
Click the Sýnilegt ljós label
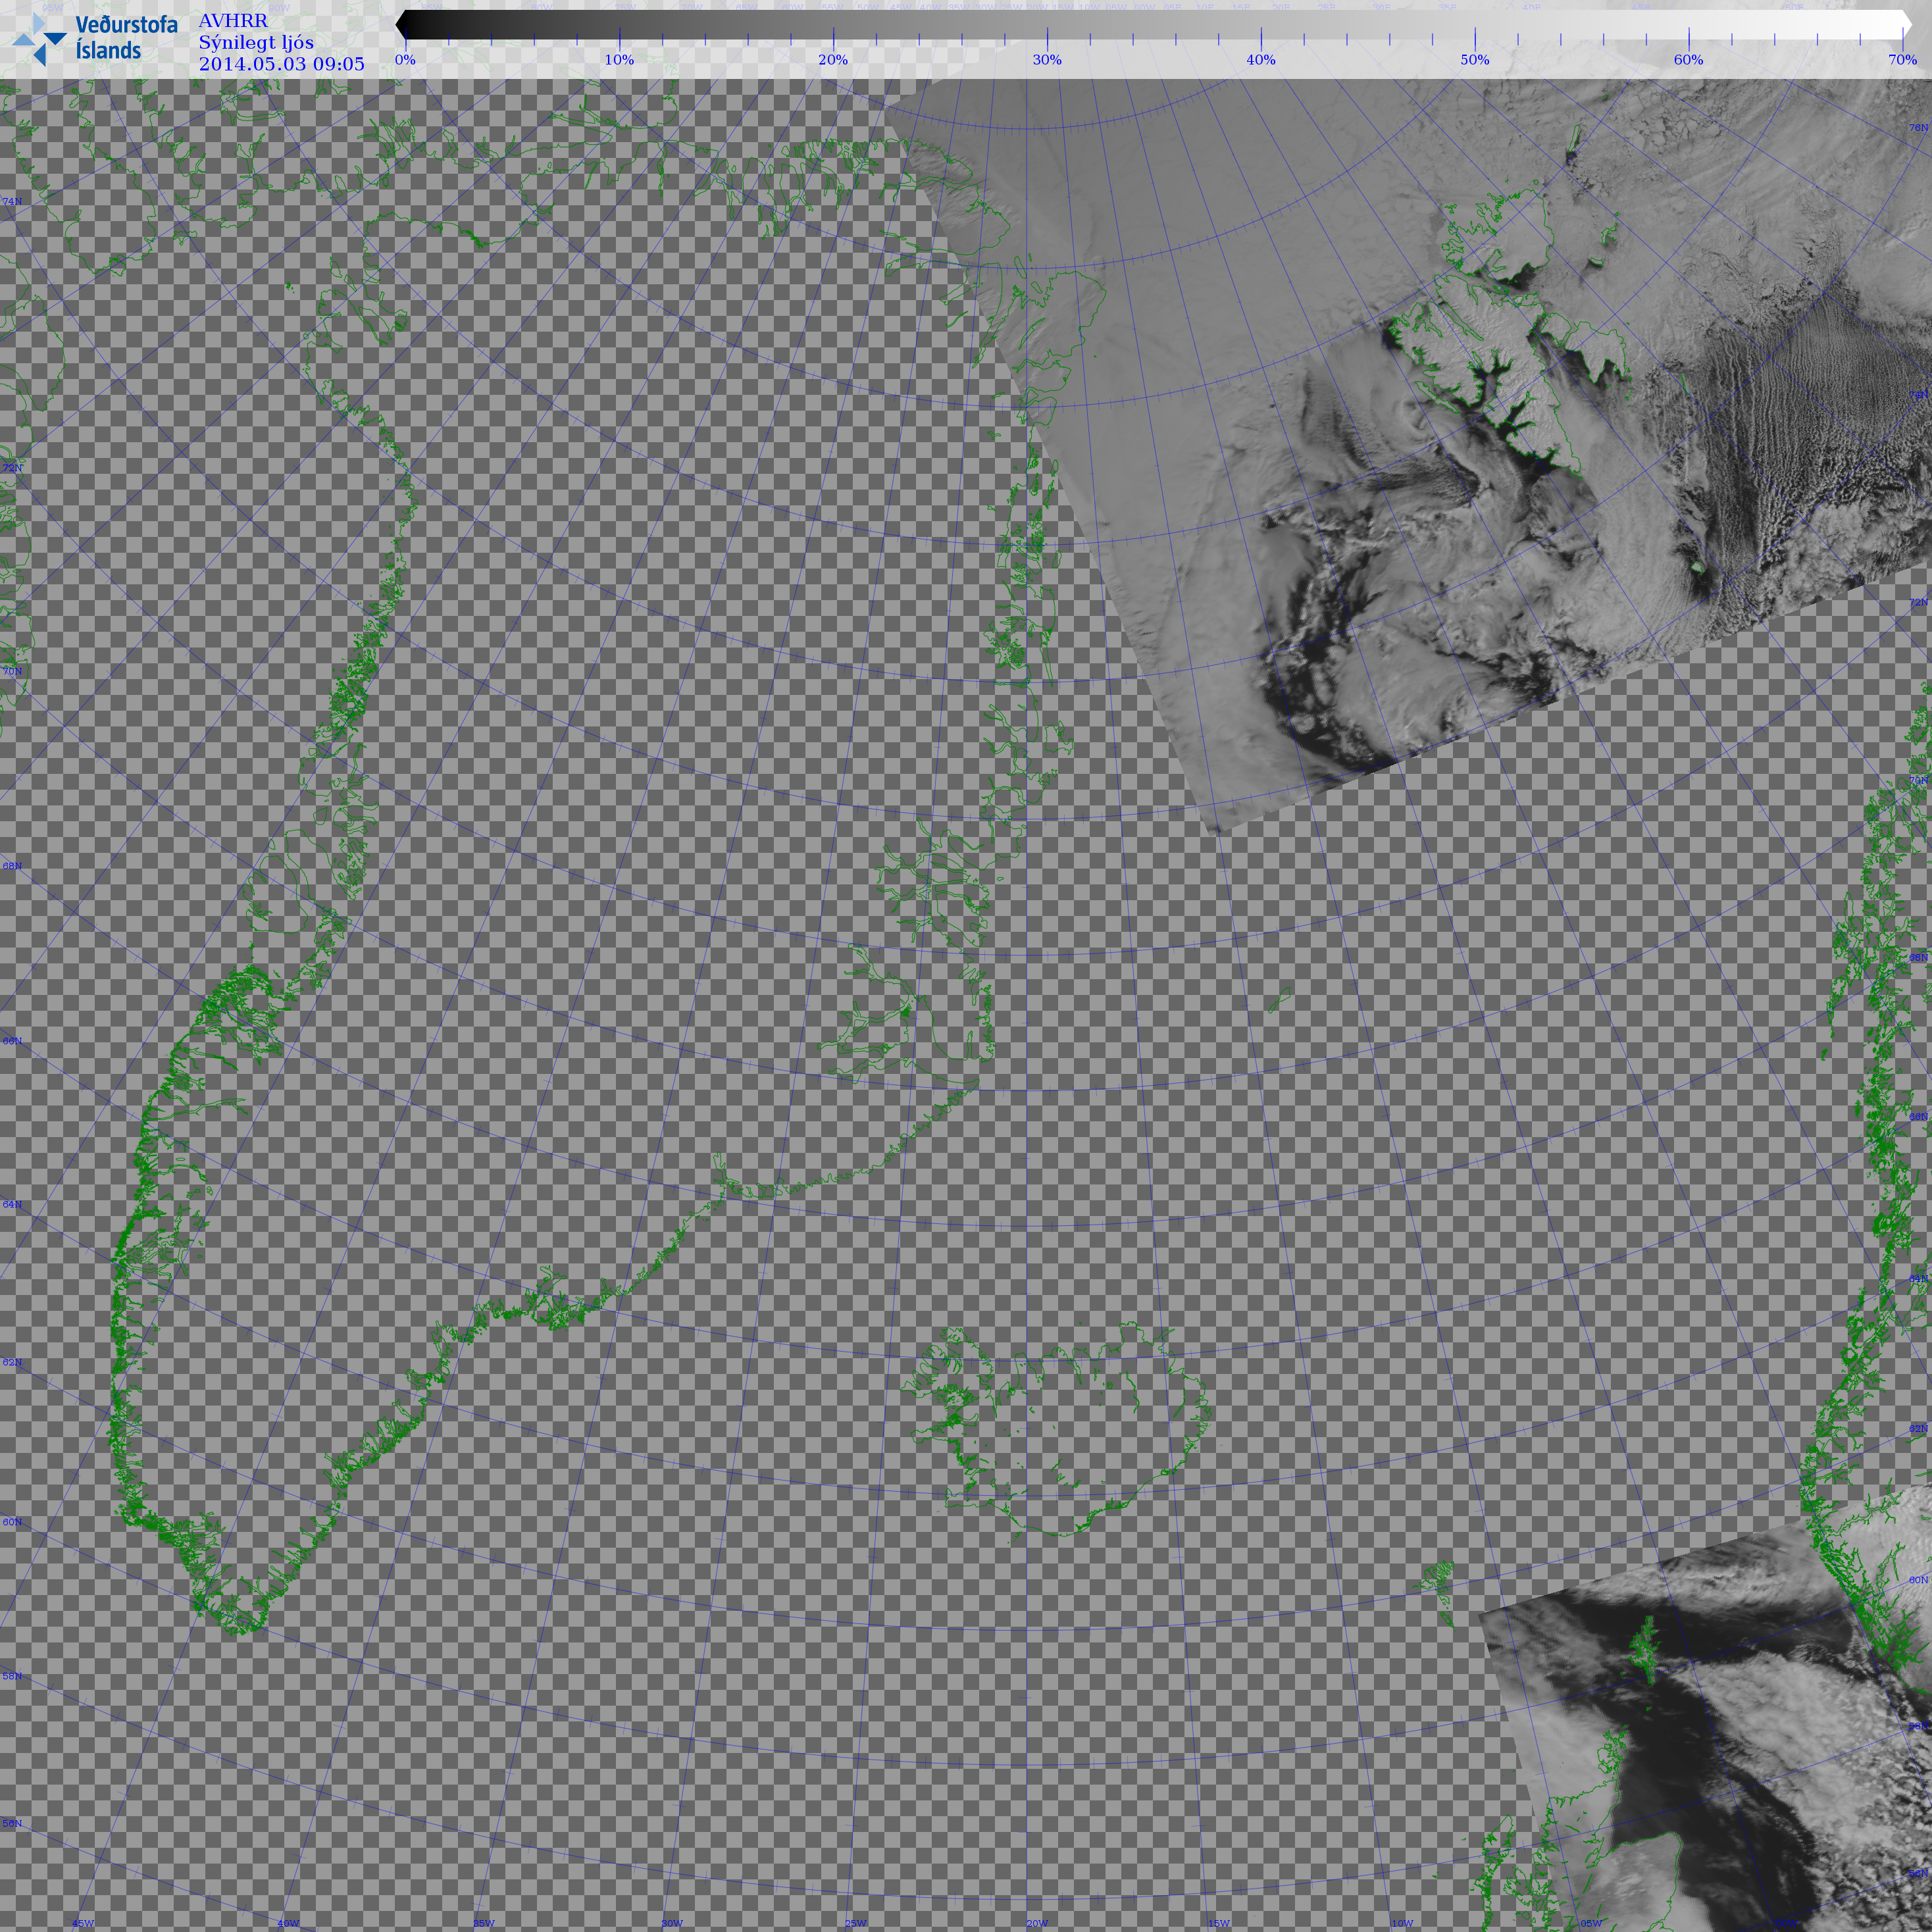[x=256, y=42]
